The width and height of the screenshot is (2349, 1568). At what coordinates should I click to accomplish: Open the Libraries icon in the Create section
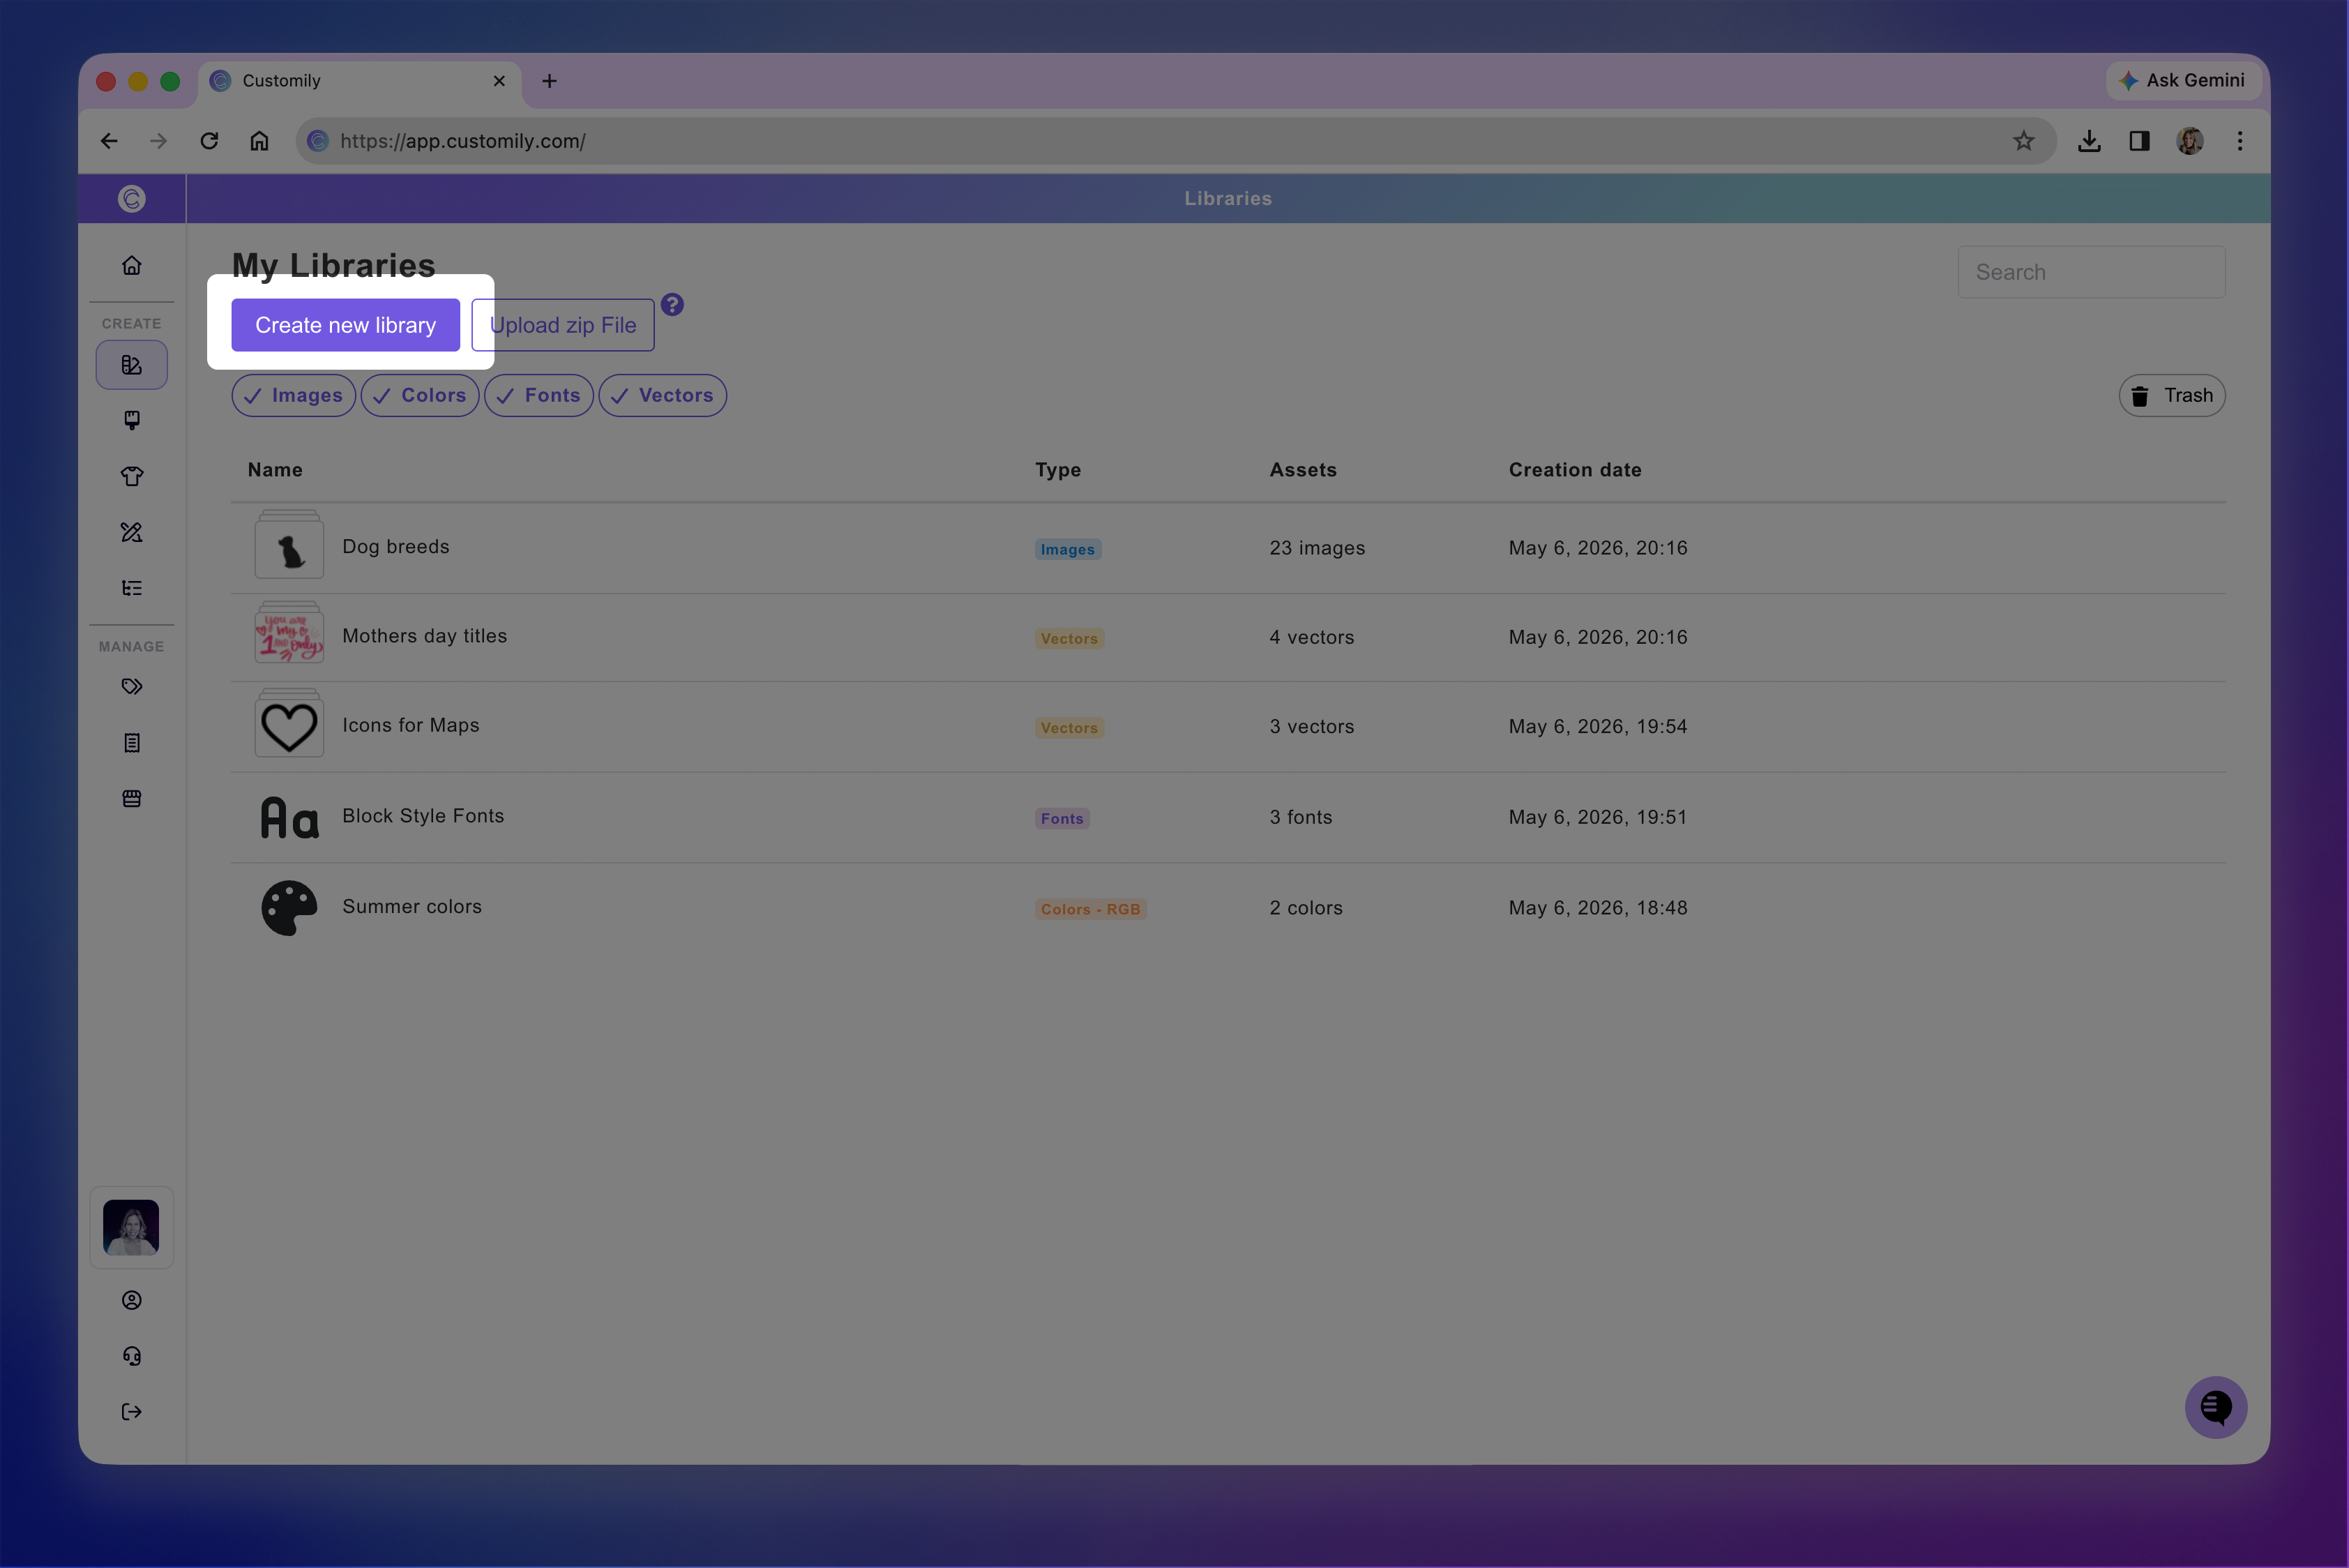coord(131,365)
